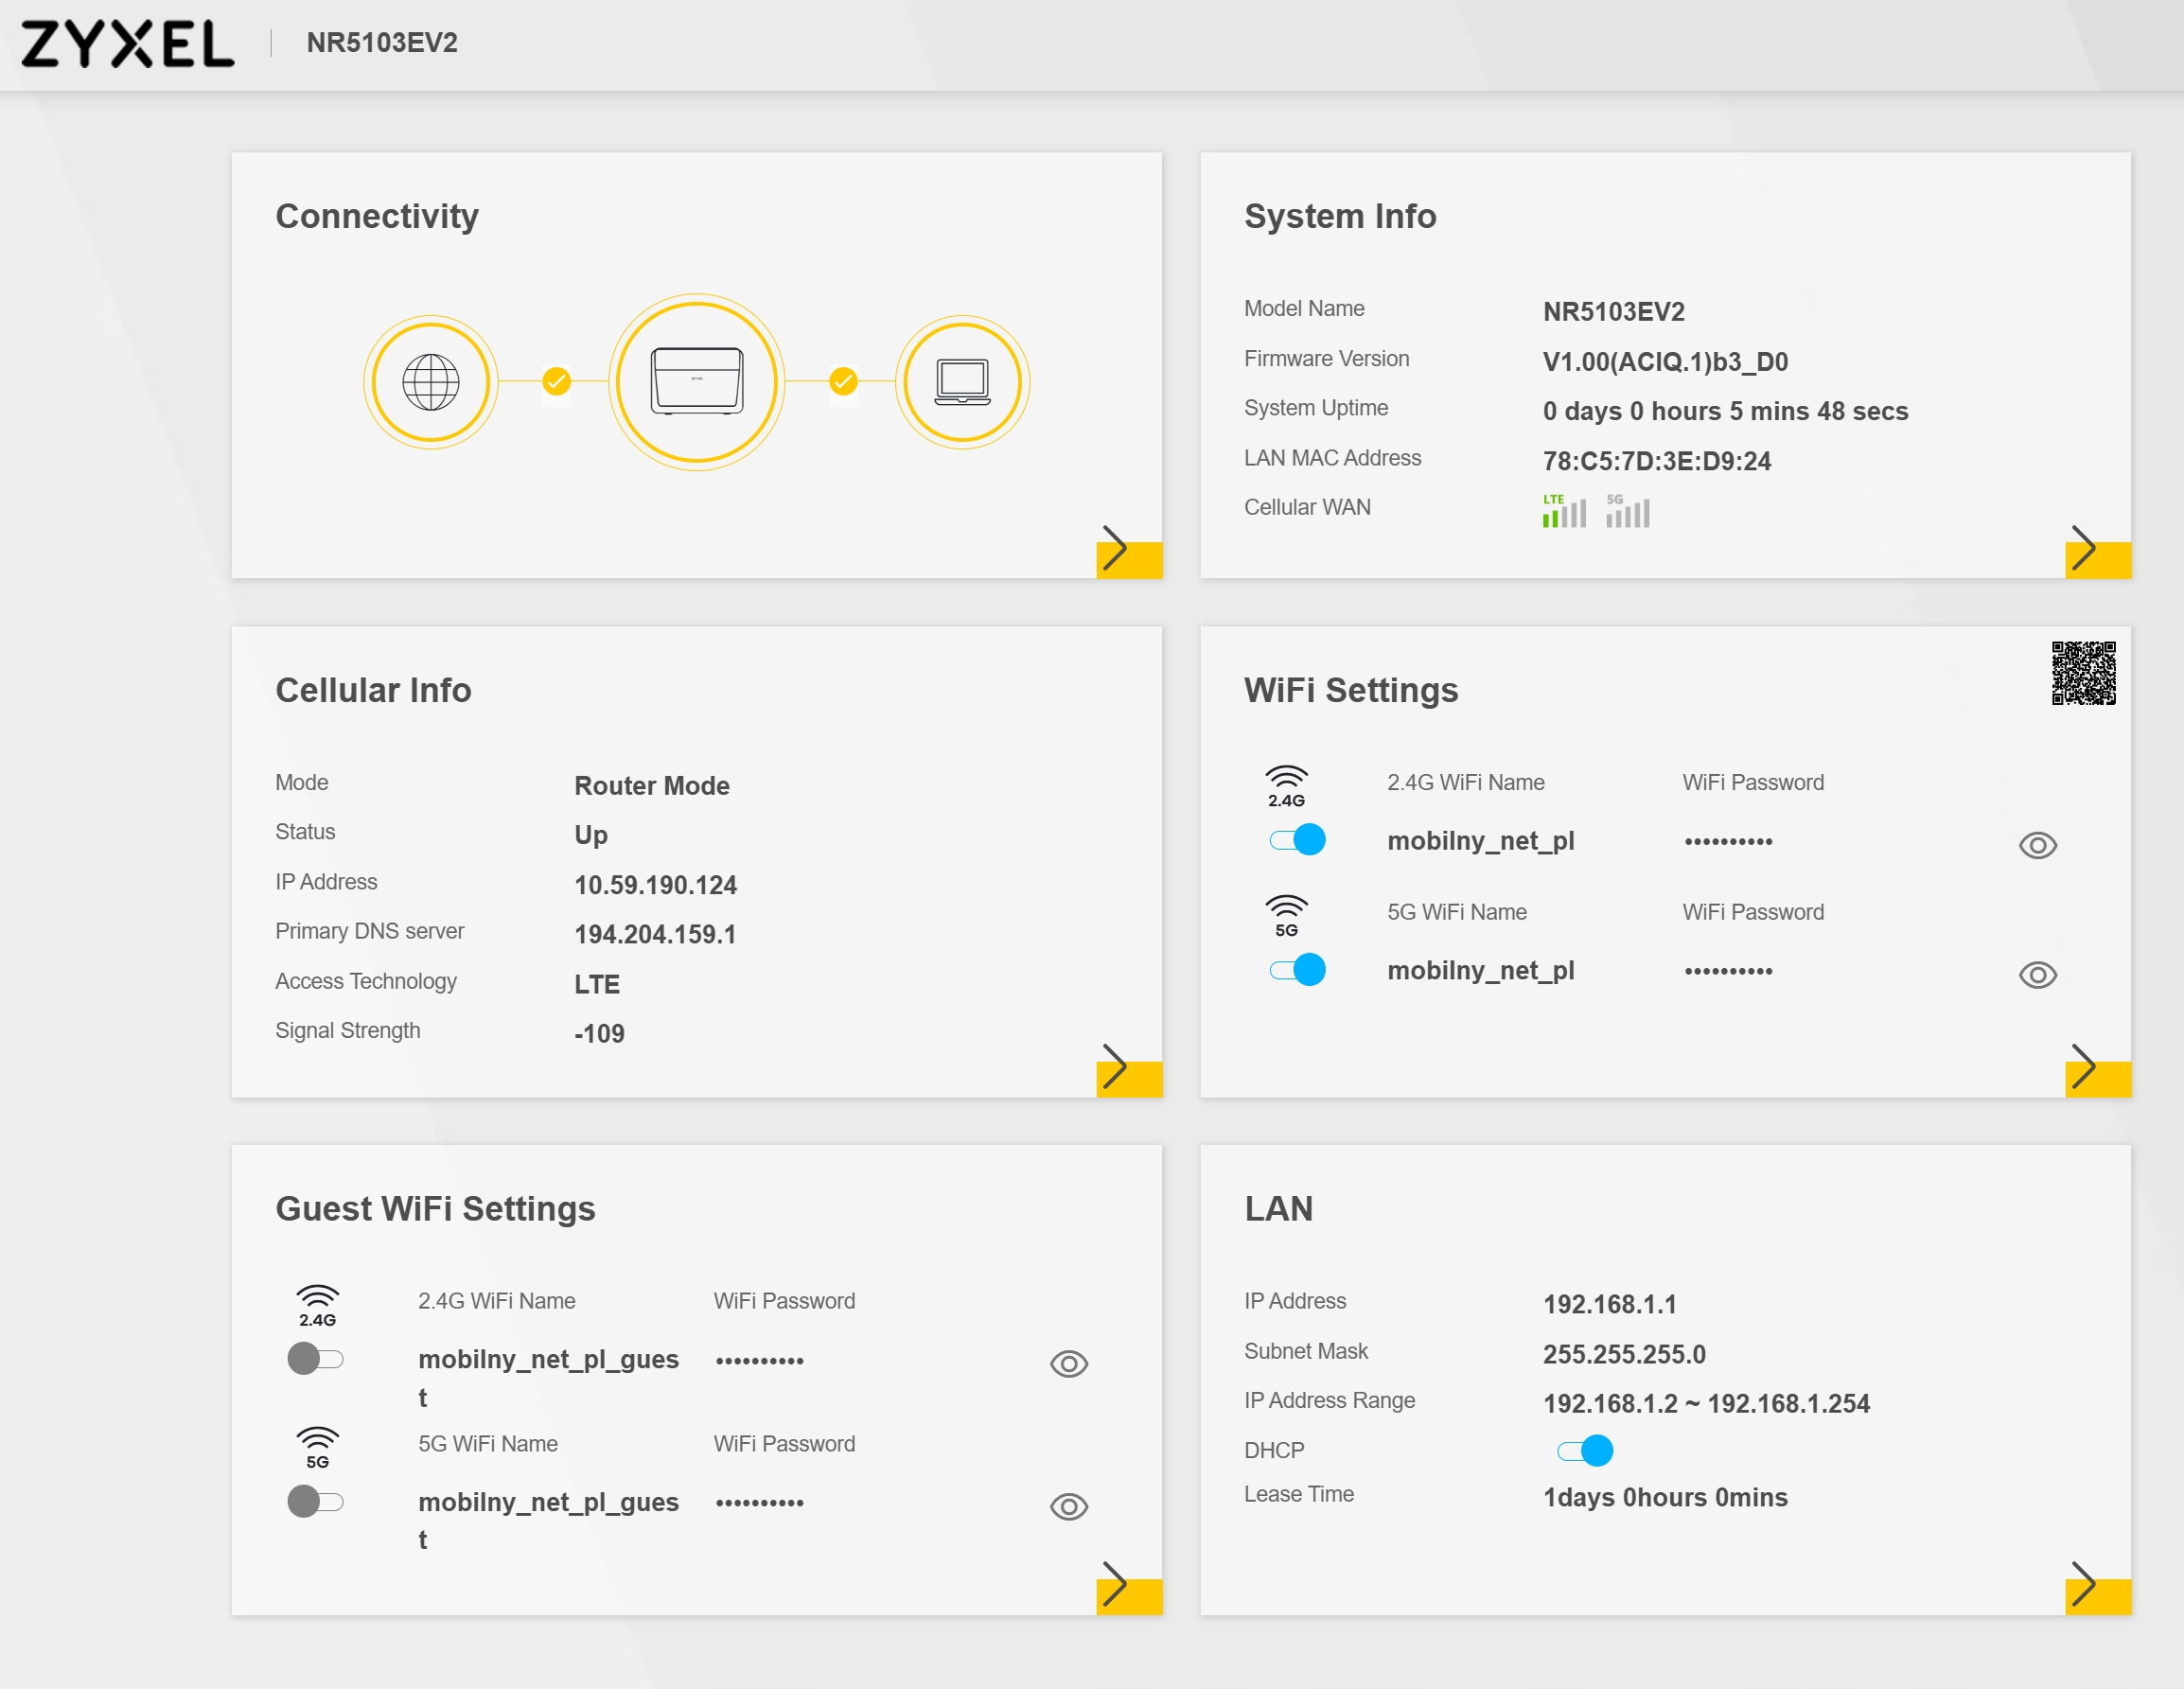Click the 5G signal strength bars icon

(x=1627, y=511)
